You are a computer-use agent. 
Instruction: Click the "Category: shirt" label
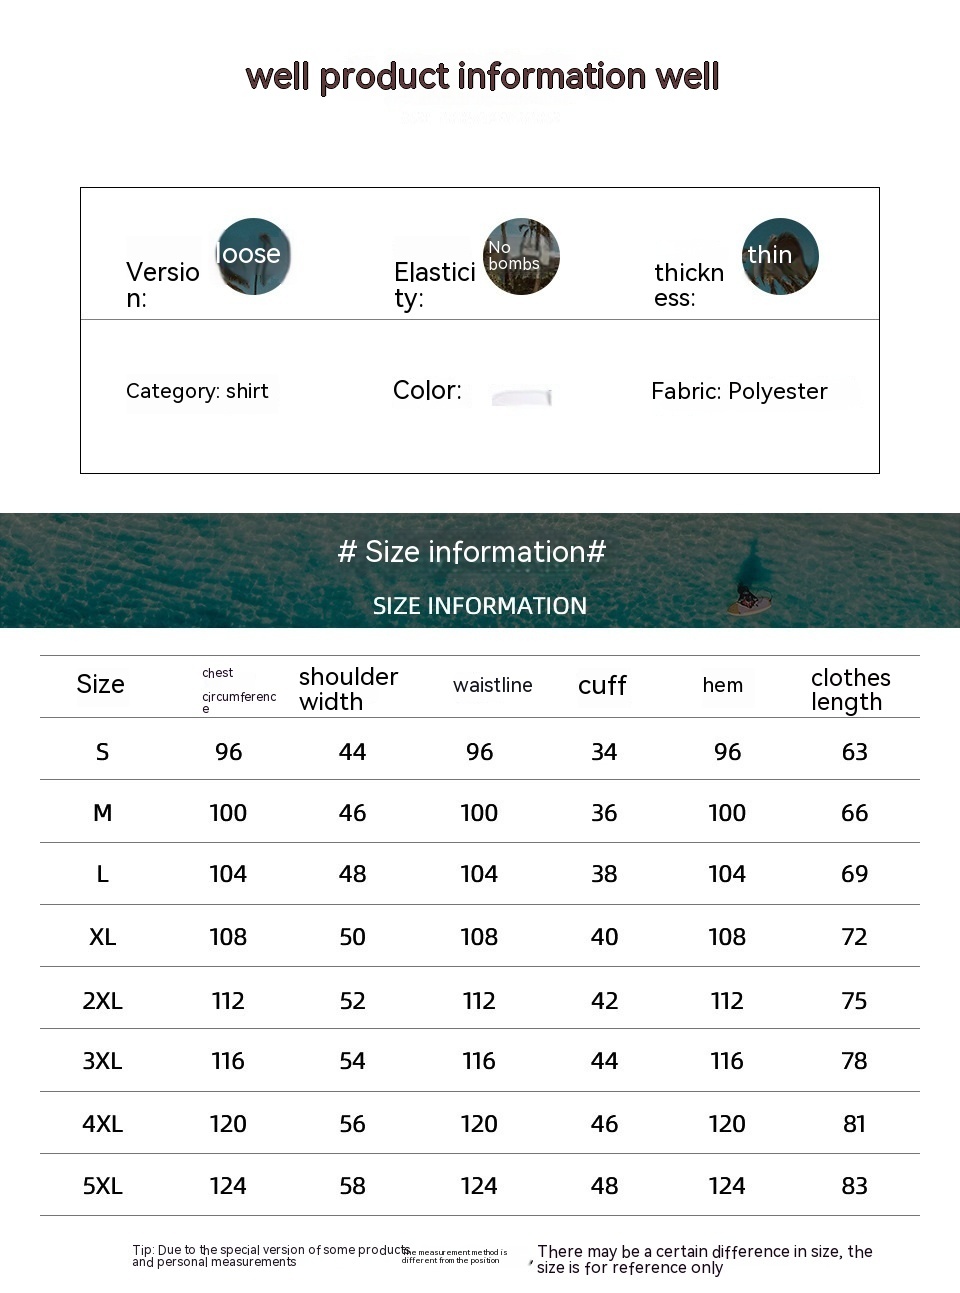pyautogui.click(x=197, y=391)
